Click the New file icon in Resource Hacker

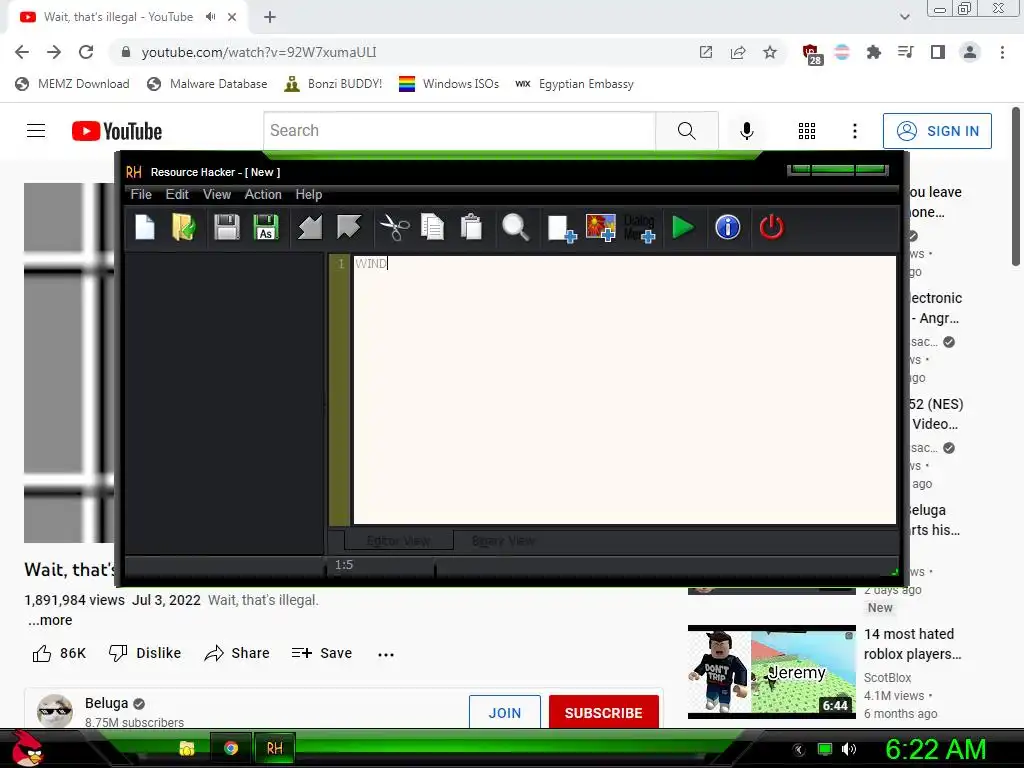coord(144,228)
